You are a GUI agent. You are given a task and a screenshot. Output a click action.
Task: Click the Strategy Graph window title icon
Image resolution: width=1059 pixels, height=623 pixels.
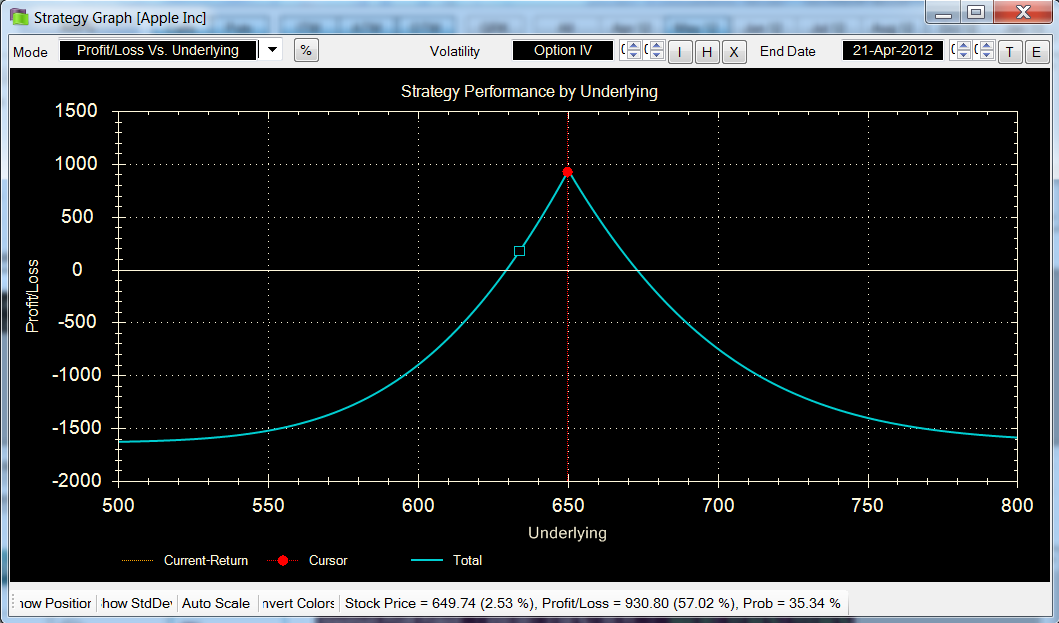tap(19, 17)
